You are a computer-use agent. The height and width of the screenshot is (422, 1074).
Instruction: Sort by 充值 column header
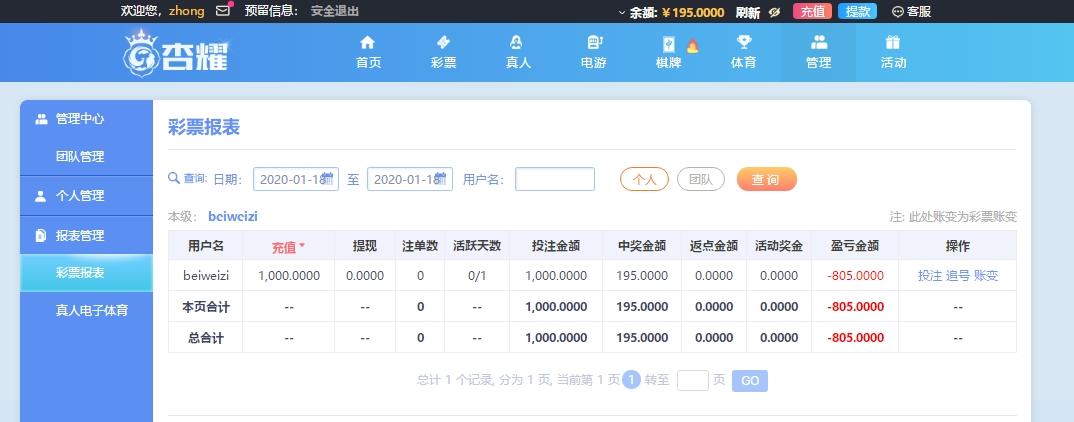[288, 246]
